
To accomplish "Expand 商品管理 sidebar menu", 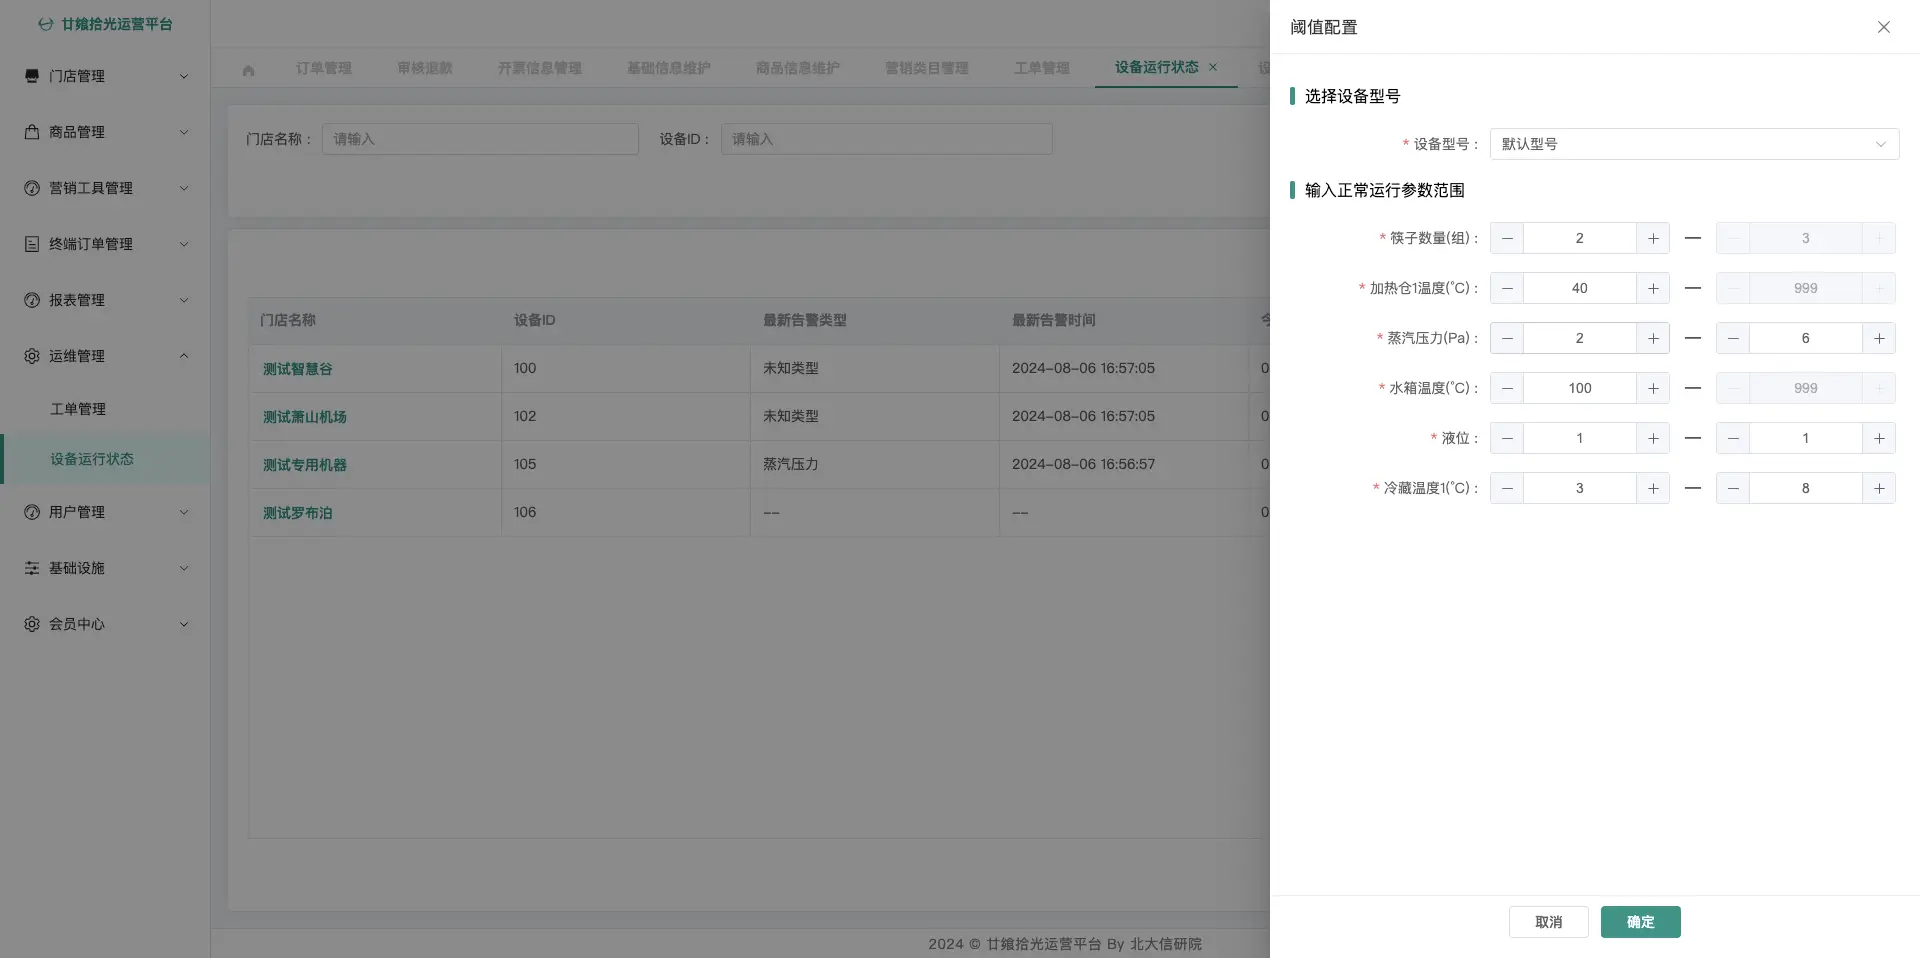I will [105, 132].
